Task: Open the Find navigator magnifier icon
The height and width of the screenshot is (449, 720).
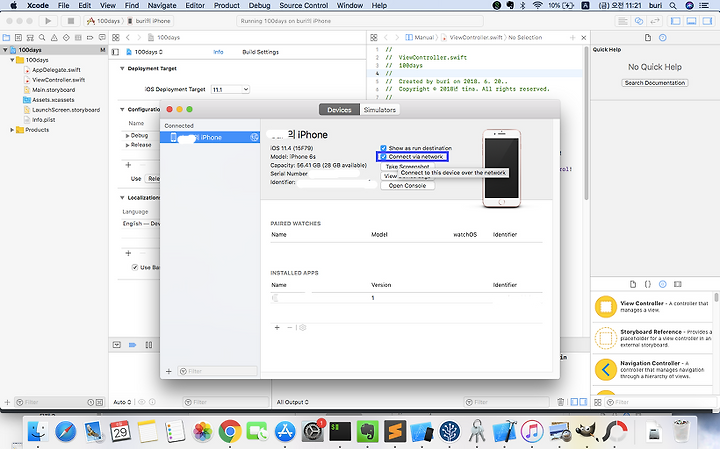Action: pyautogui.click(x=42, y=38)
